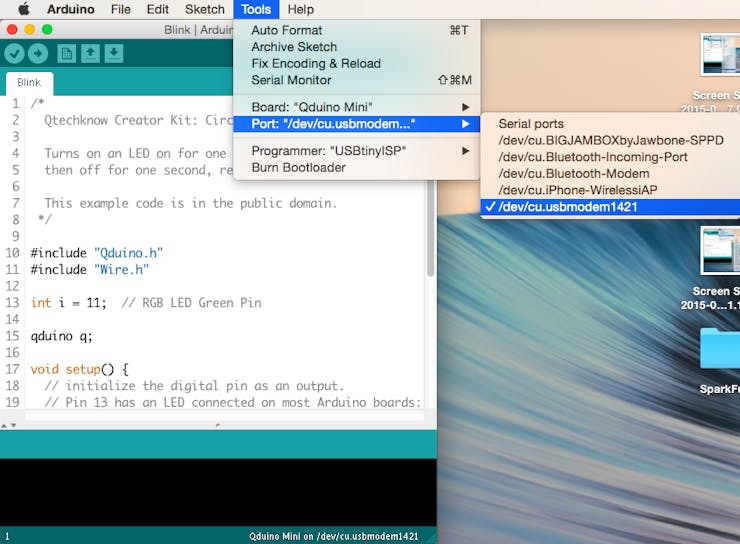Screen dimensions: 740x544
Task: Click the New sketch icon
Action: 67,53
